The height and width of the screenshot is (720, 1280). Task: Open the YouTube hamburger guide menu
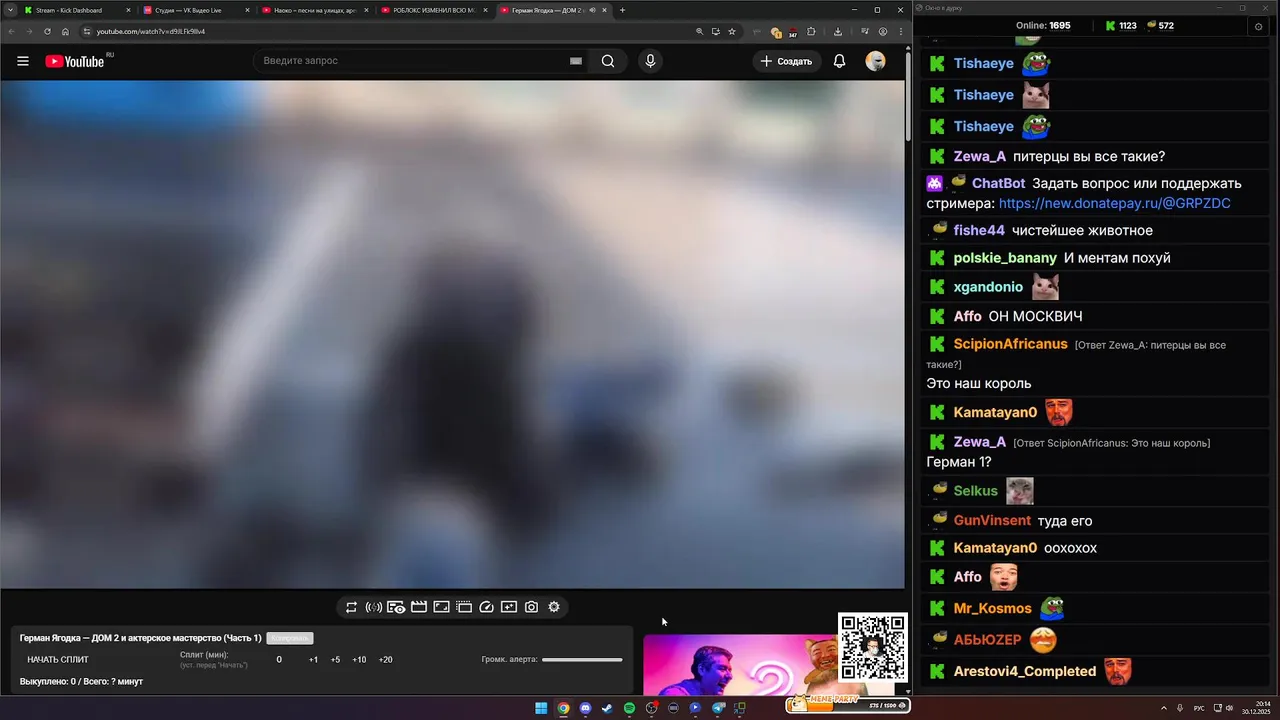click(x=23, y=61)
